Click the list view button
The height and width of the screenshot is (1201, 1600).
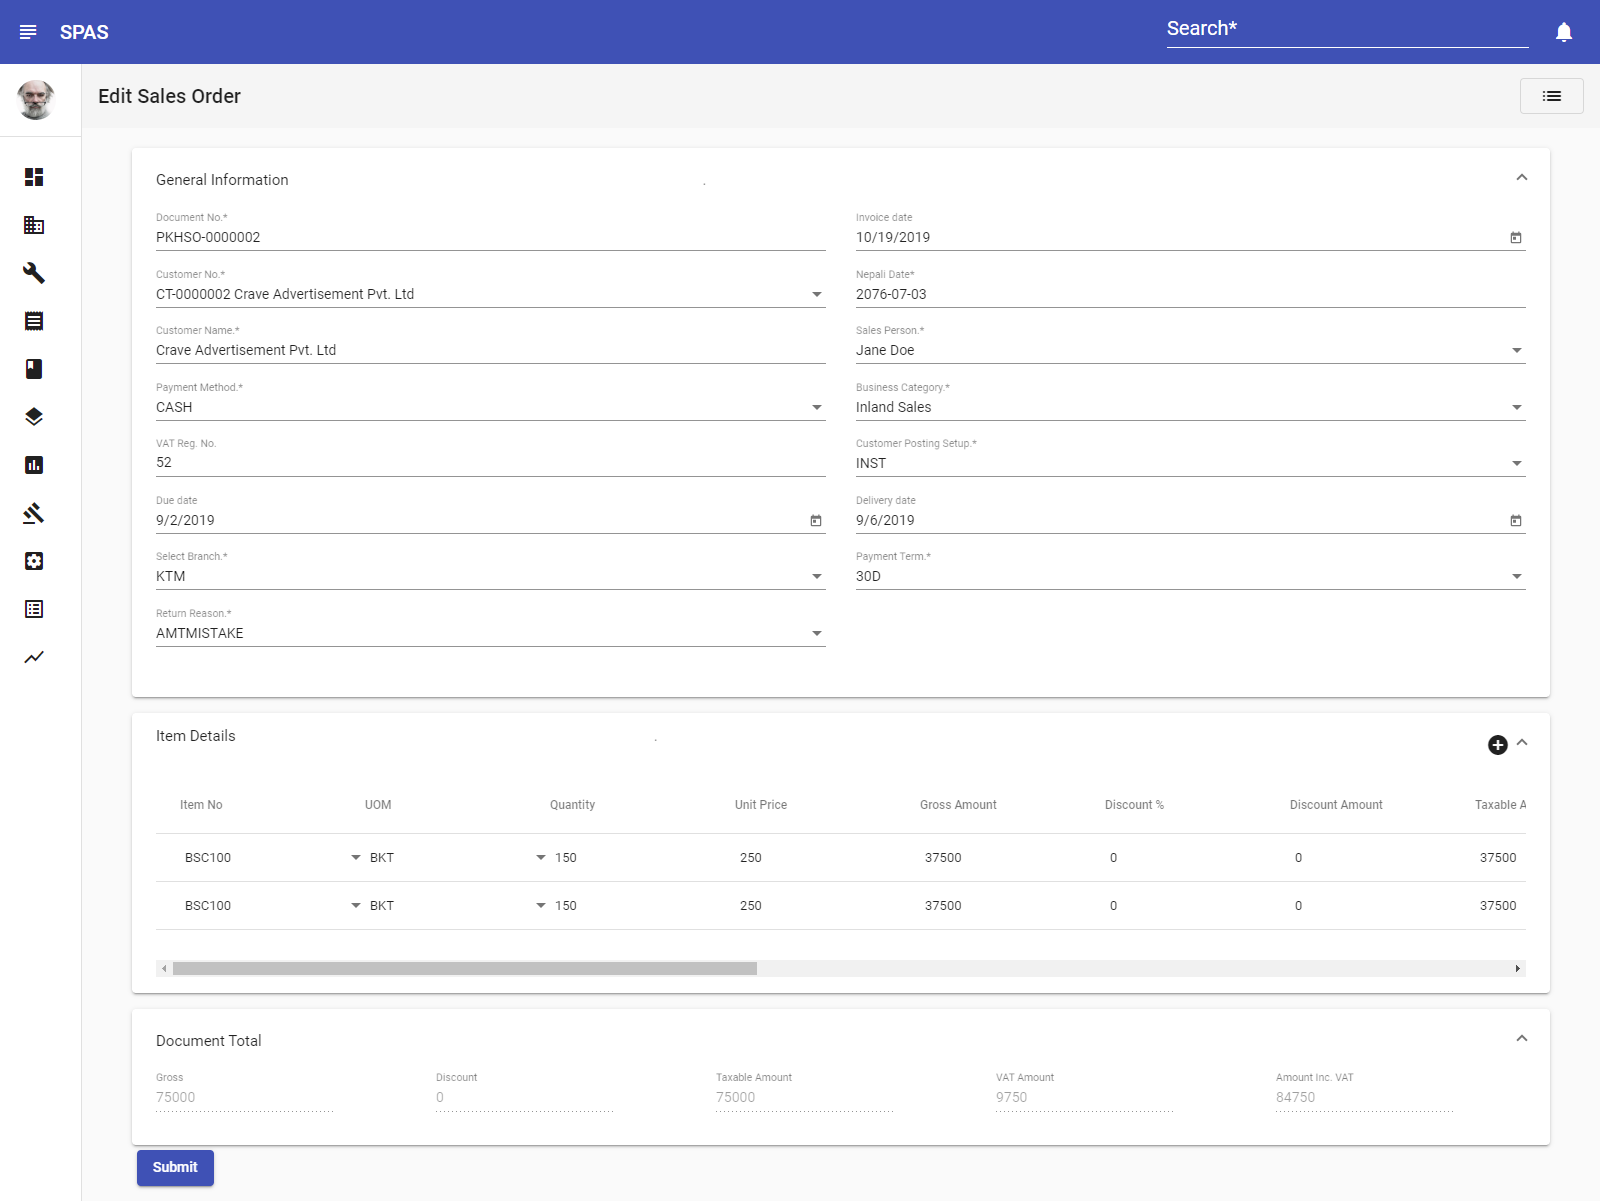tap(1551, 96)
